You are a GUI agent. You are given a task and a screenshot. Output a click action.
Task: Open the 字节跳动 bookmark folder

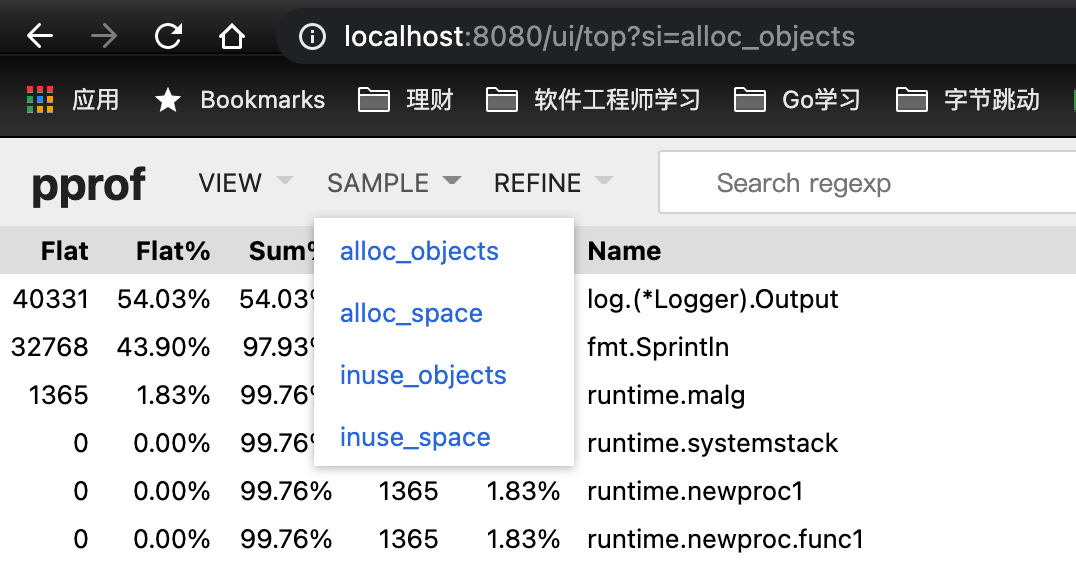[968, 99]
